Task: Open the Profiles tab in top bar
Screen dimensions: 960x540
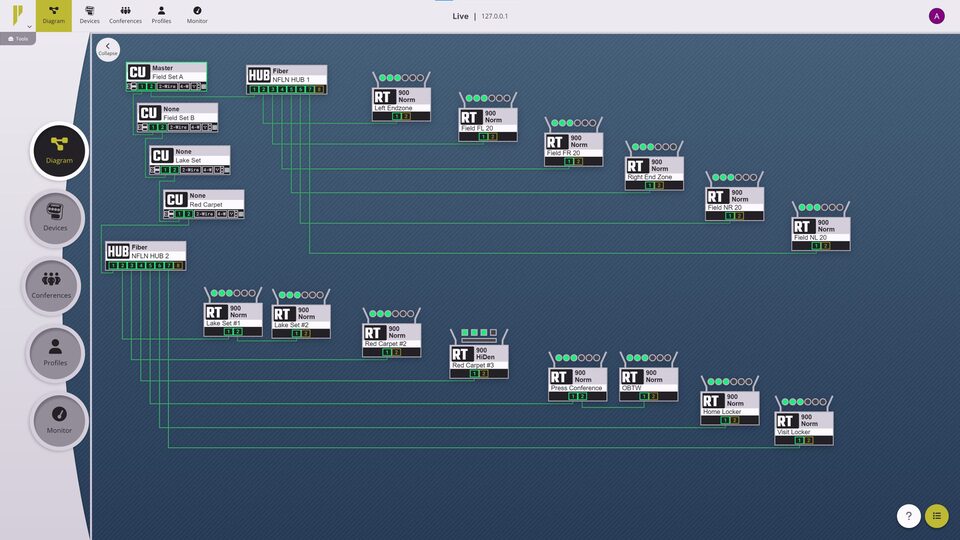Action: pos(161,15)
